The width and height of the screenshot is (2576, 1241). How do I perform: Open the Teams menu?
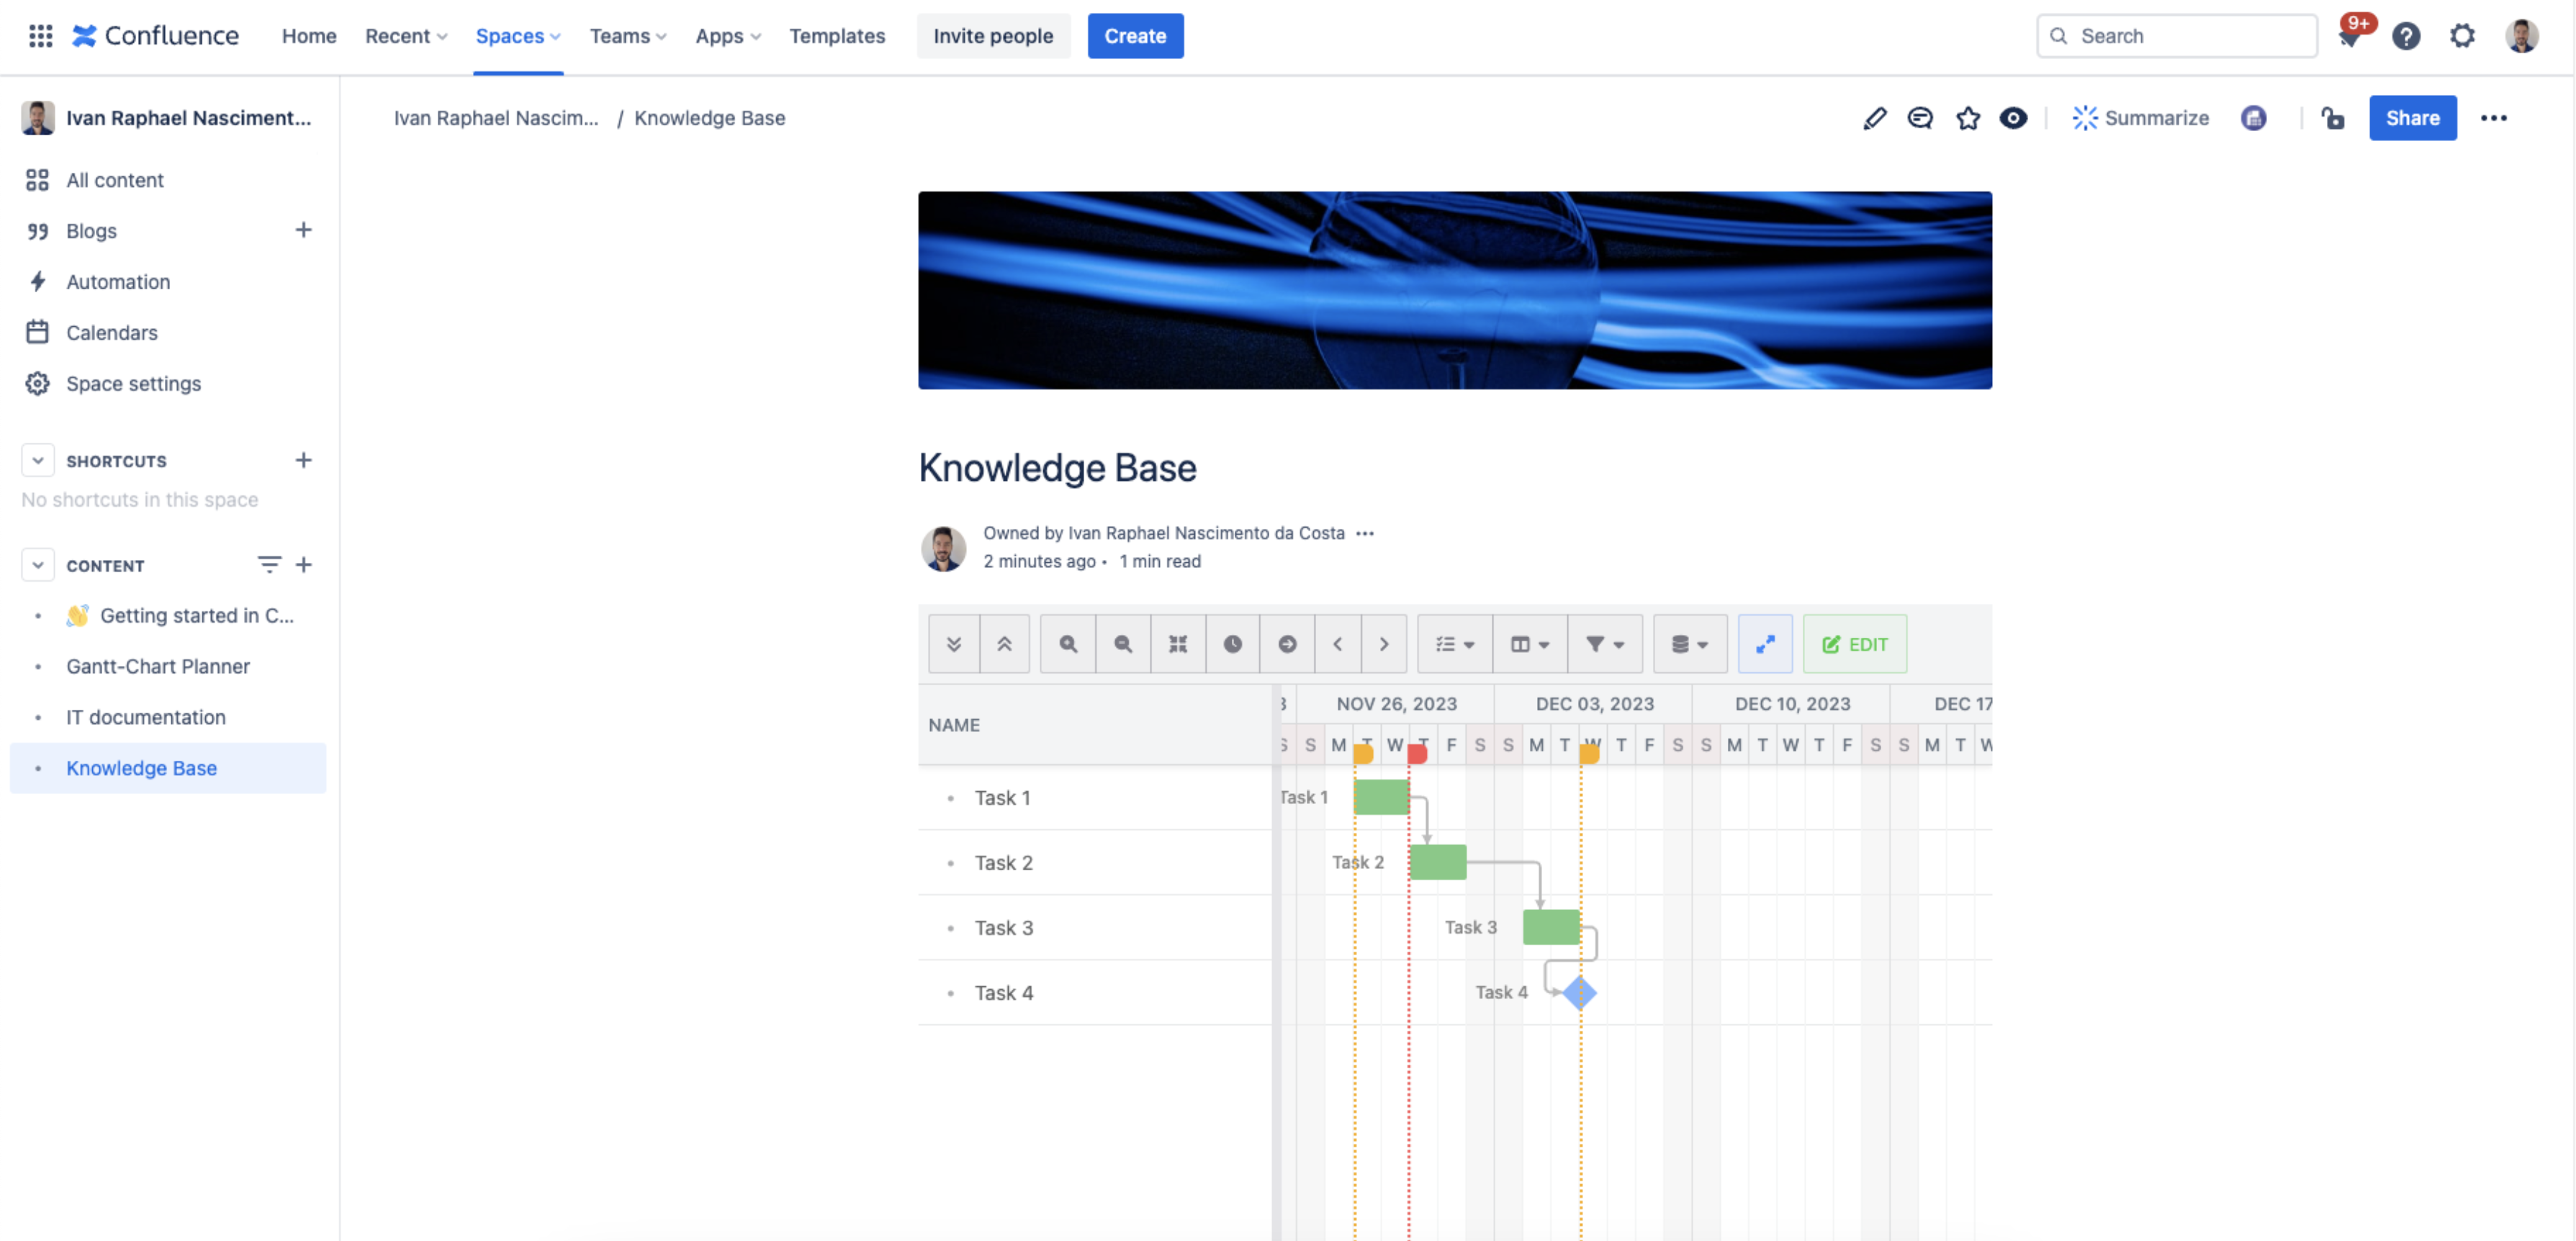click(627, 36)
